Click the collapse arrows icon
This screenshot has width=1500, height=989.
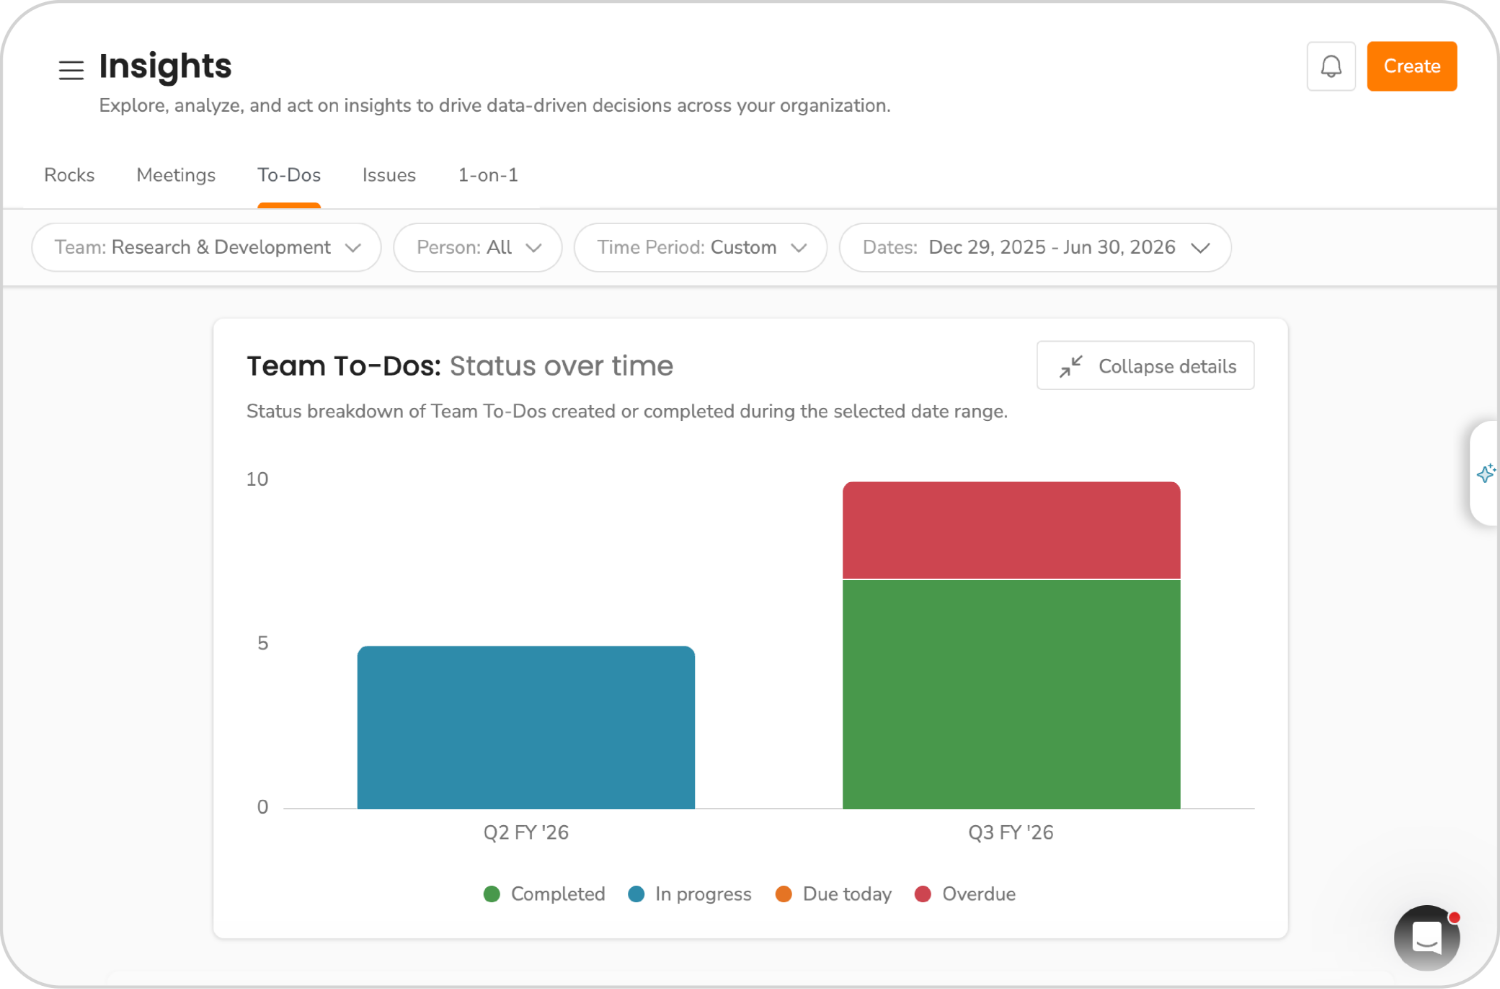pyautogui.click(x=1071, y=367)
